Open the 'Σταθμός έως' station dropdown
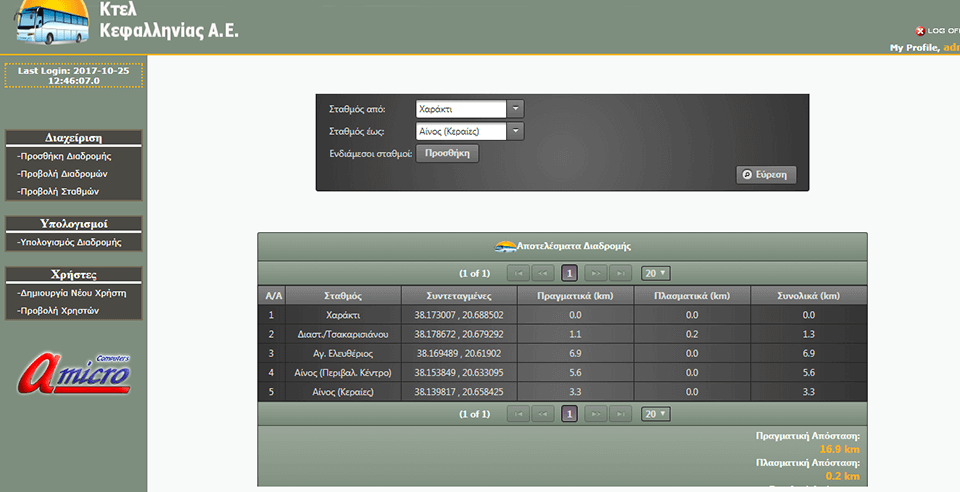This screenshot has height=492, width=960. point(515,131)
